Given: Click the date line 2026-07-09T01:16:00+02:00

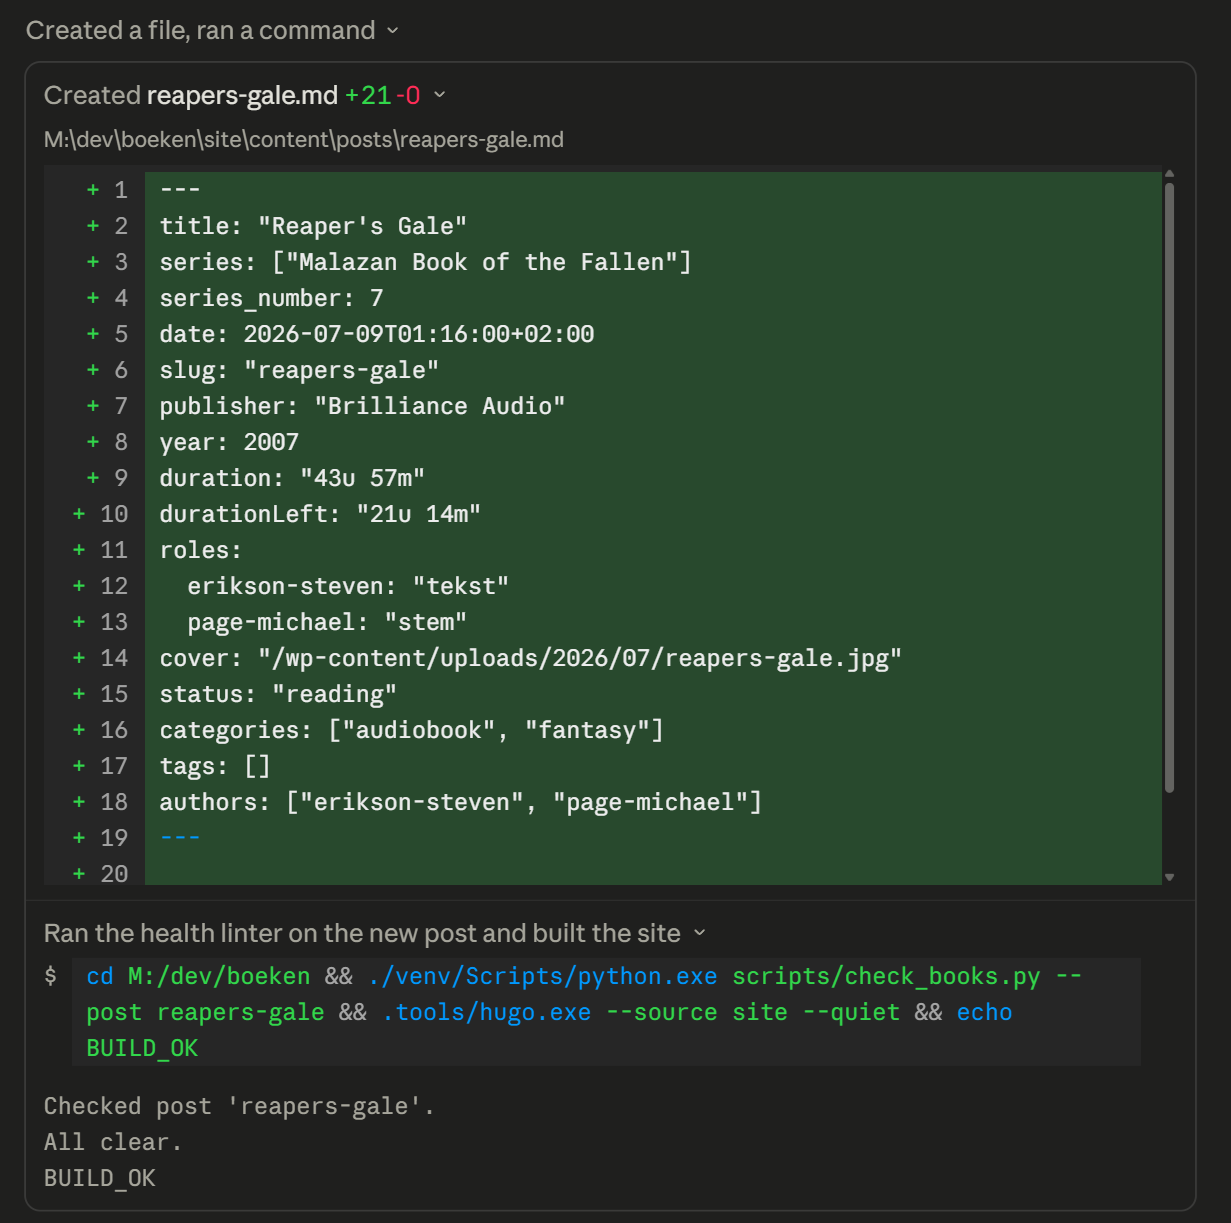Looking at the screenshot, I should pyautogui.click(x=377, y=334).
